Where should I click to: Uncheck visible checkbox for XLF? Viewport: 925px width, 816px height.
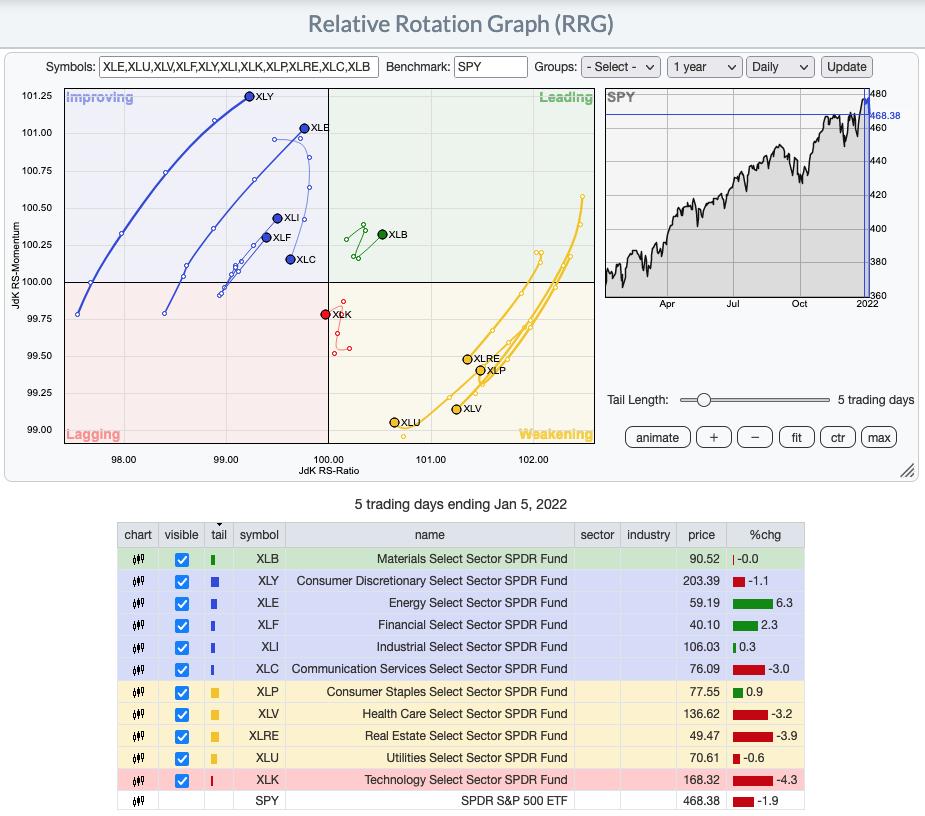[182, 626]
